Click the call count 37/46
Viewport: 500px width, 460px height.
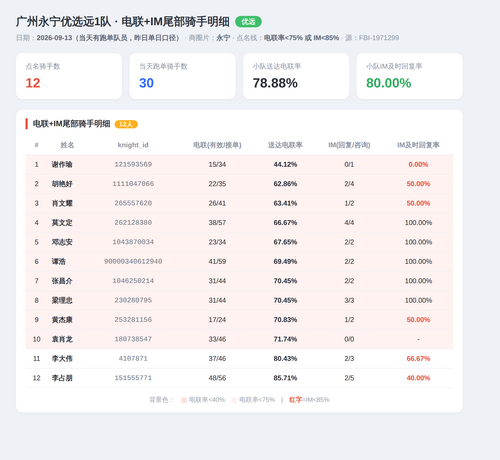(217, 358)
